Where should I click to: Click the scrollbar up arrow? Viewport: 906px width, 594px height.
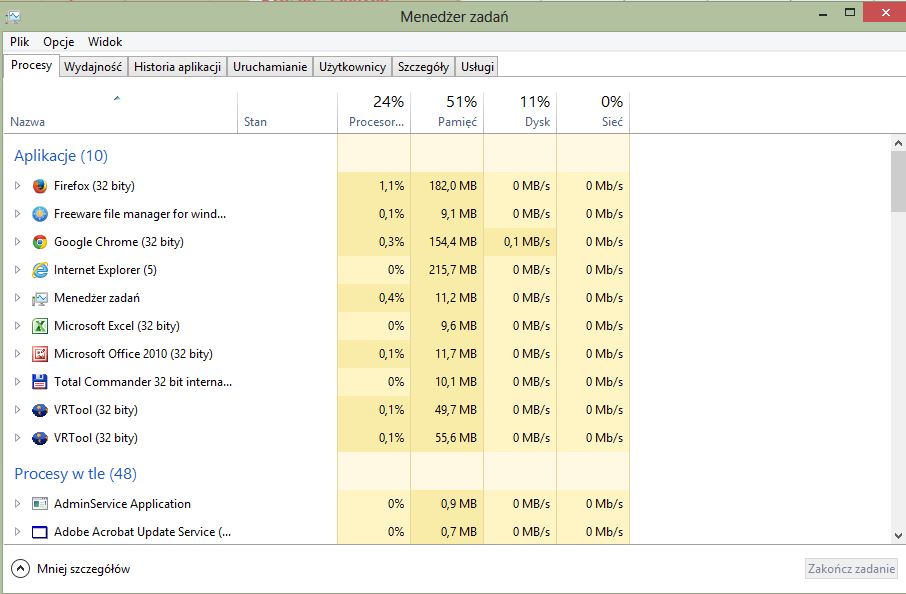click(898, 142)
